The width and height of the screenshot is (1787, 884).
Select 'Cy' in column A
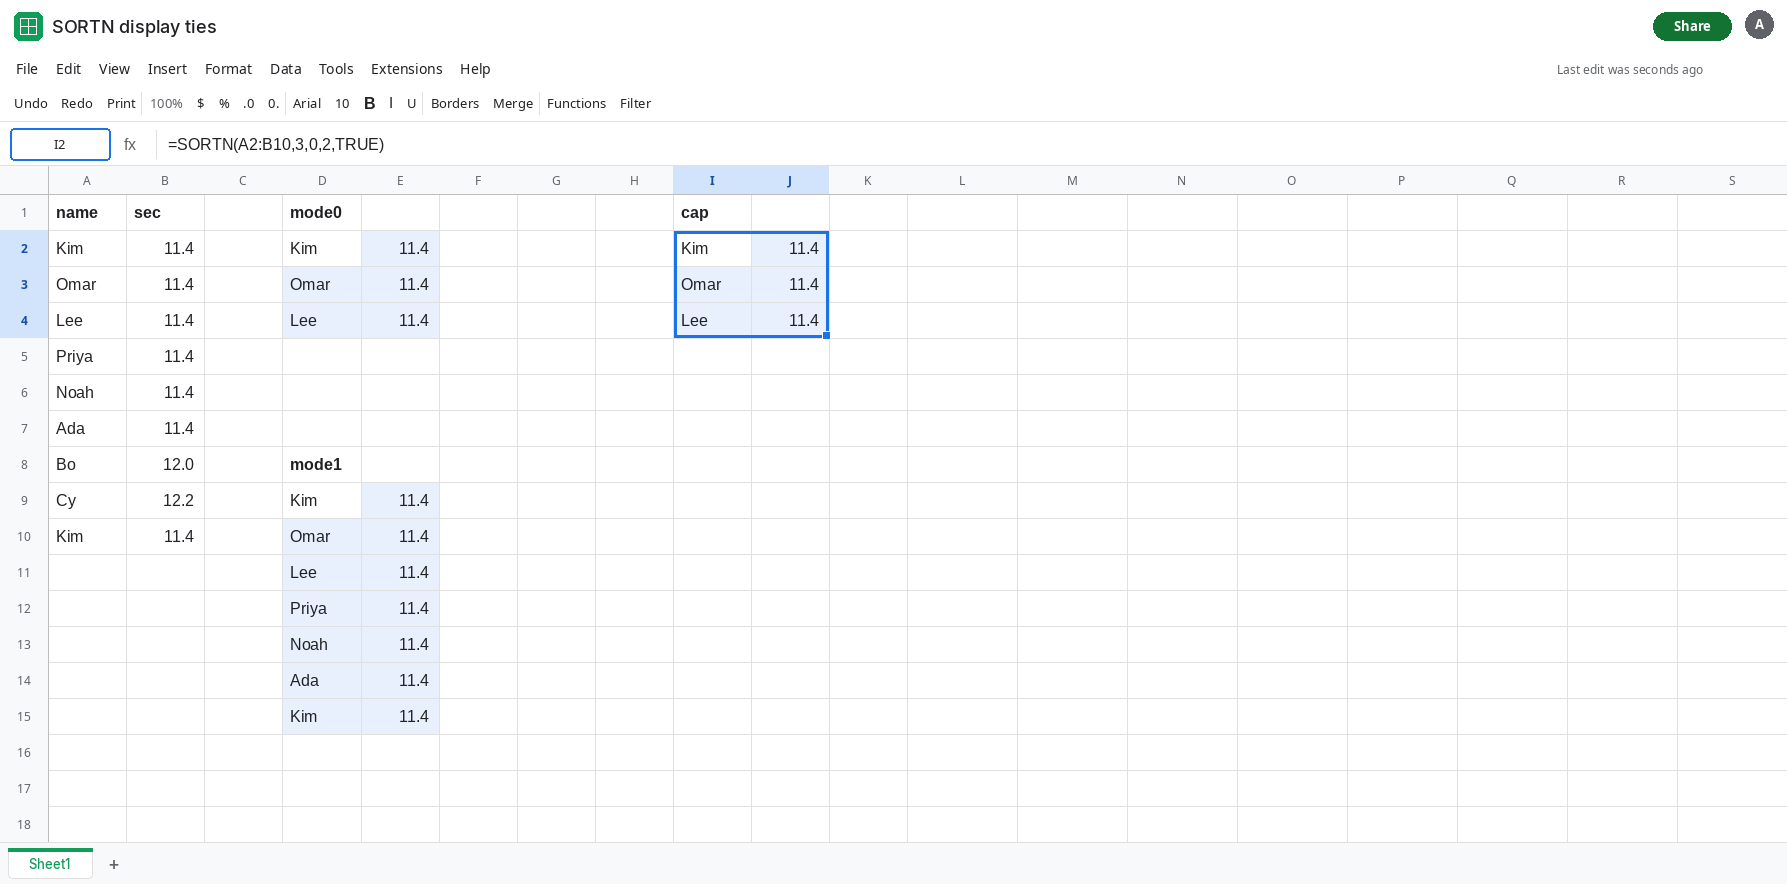coord(87,501)
